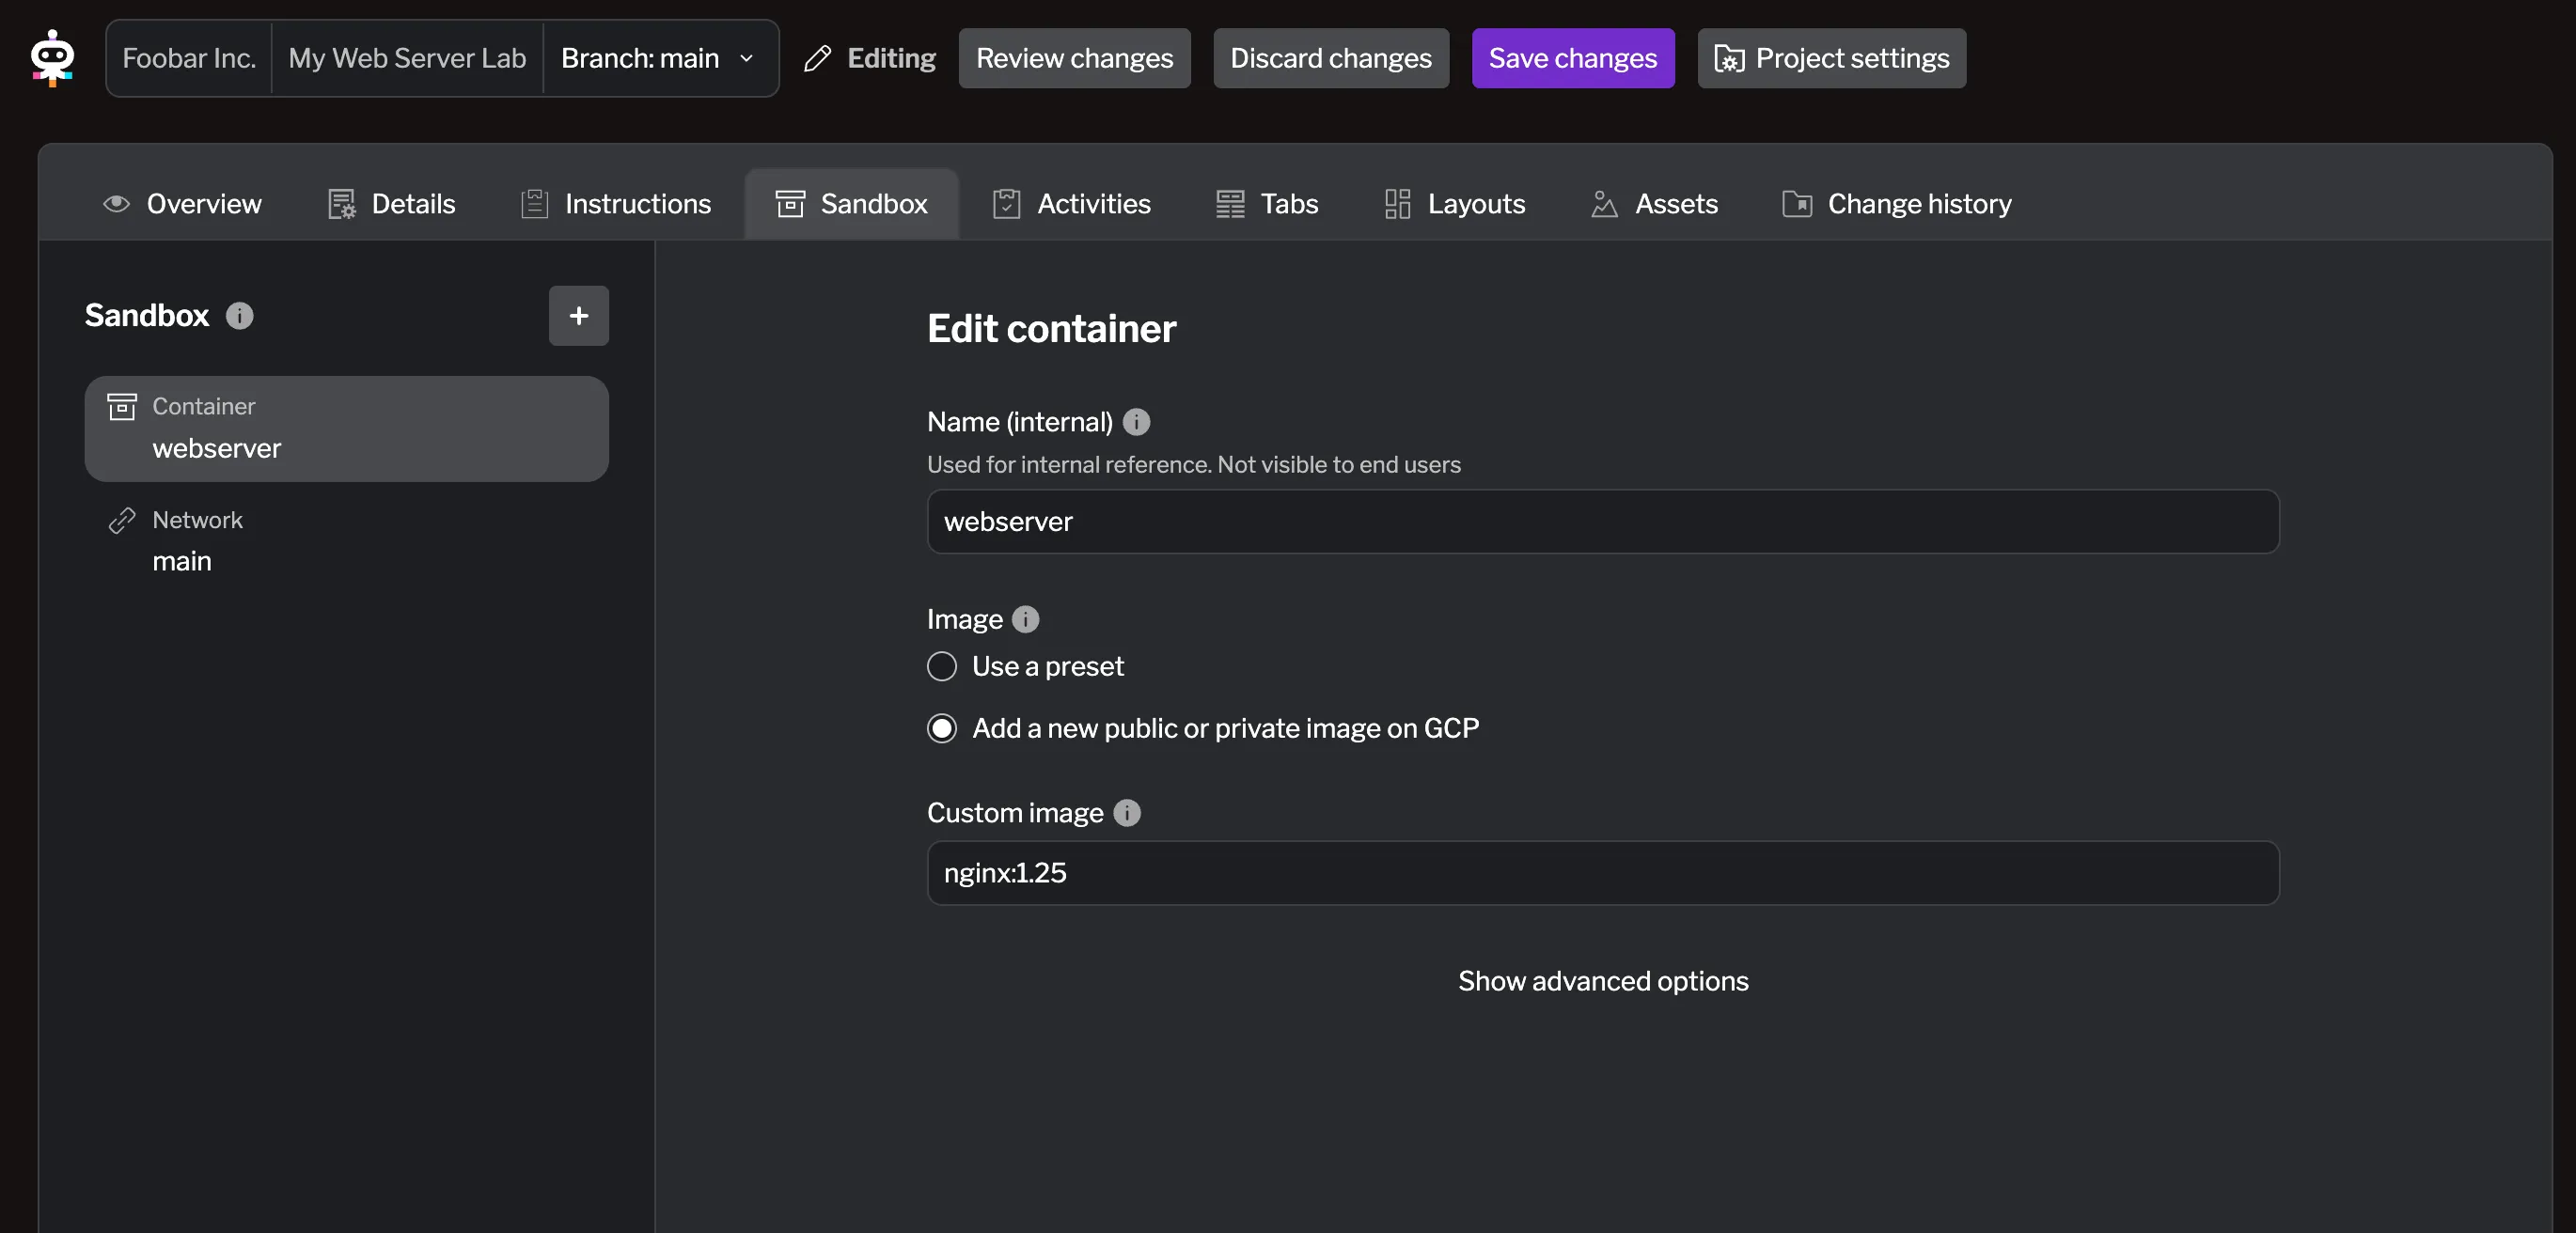Viewport: 2576px width, 1233px height.
Task: Open Project settings
Action: [1831, 59]
